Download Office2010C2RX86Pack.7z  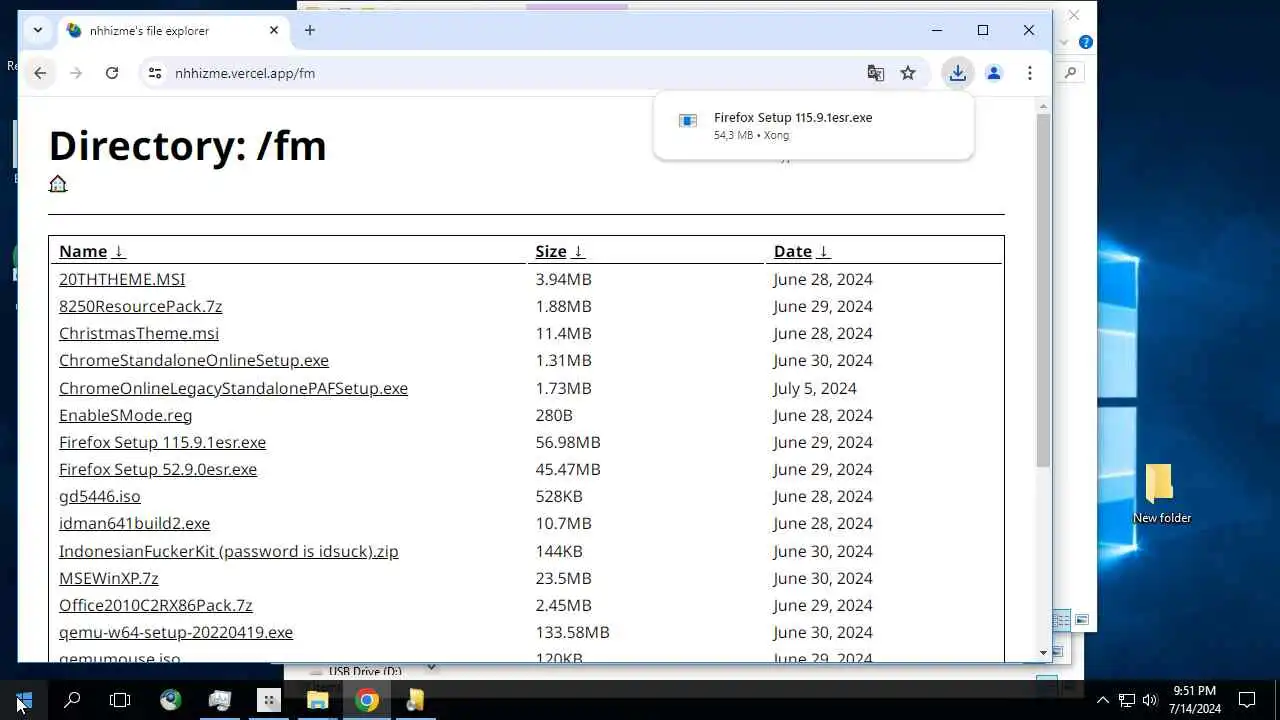click(x=156, y=605)
